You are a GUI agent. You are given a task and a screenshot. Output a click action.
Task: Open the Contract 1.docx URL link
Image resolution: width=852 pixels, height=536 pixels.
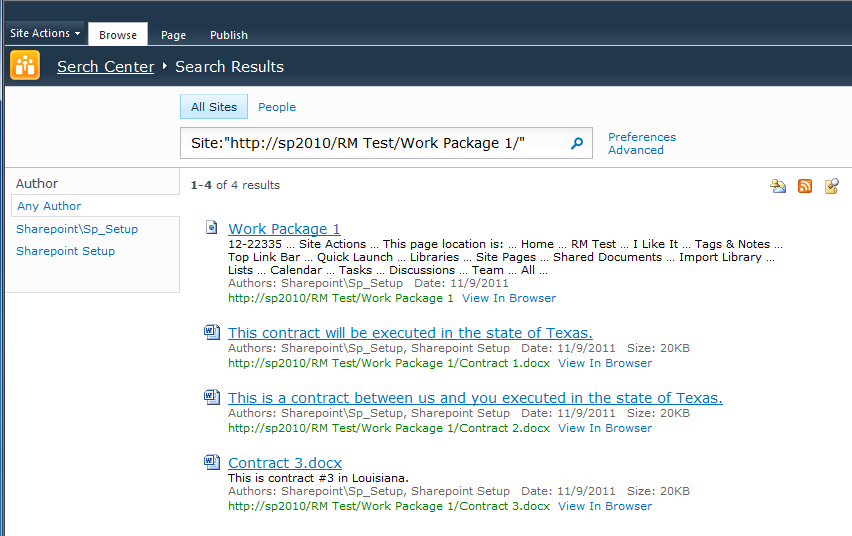tap(389, 363)
